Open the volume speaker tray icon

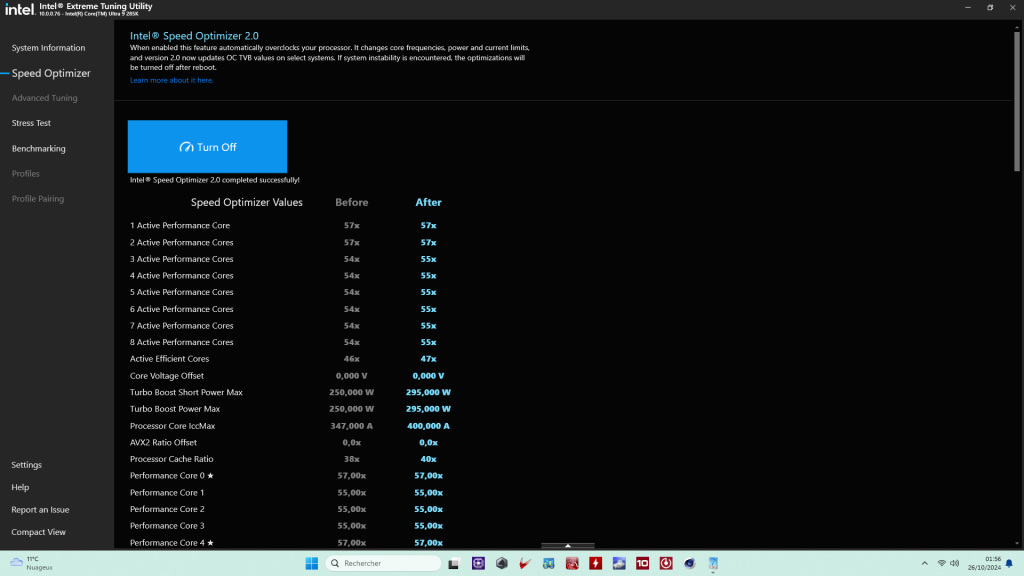pyautogui.click(x=955, y=563)
